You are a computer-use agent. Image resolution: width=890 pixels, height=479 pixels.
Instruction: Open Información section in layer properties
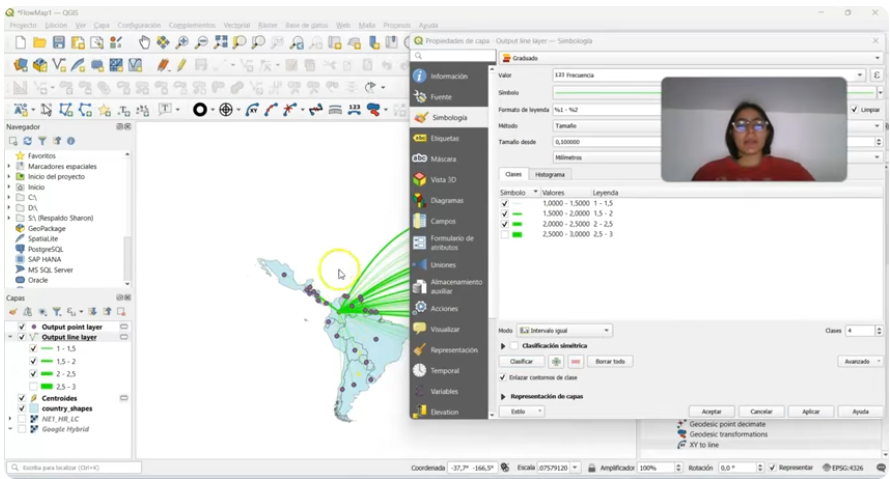448,76
